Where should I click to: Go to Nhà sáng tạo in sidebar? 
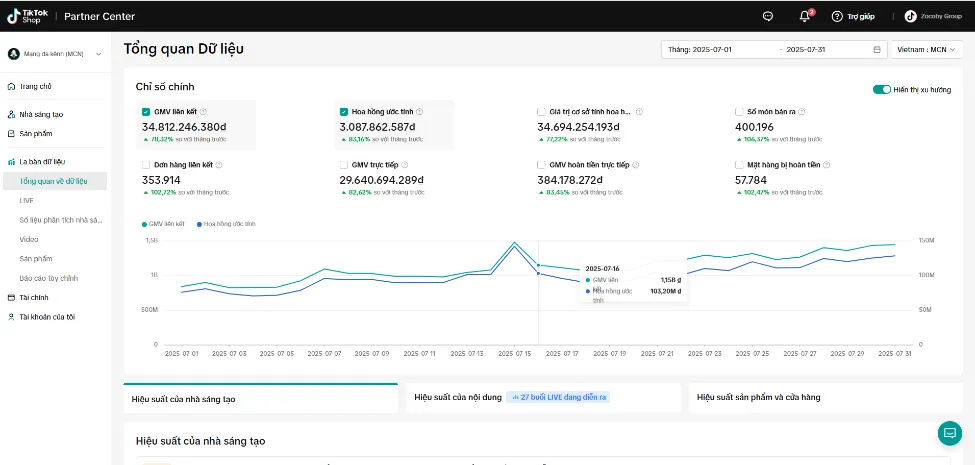[40, 115]
